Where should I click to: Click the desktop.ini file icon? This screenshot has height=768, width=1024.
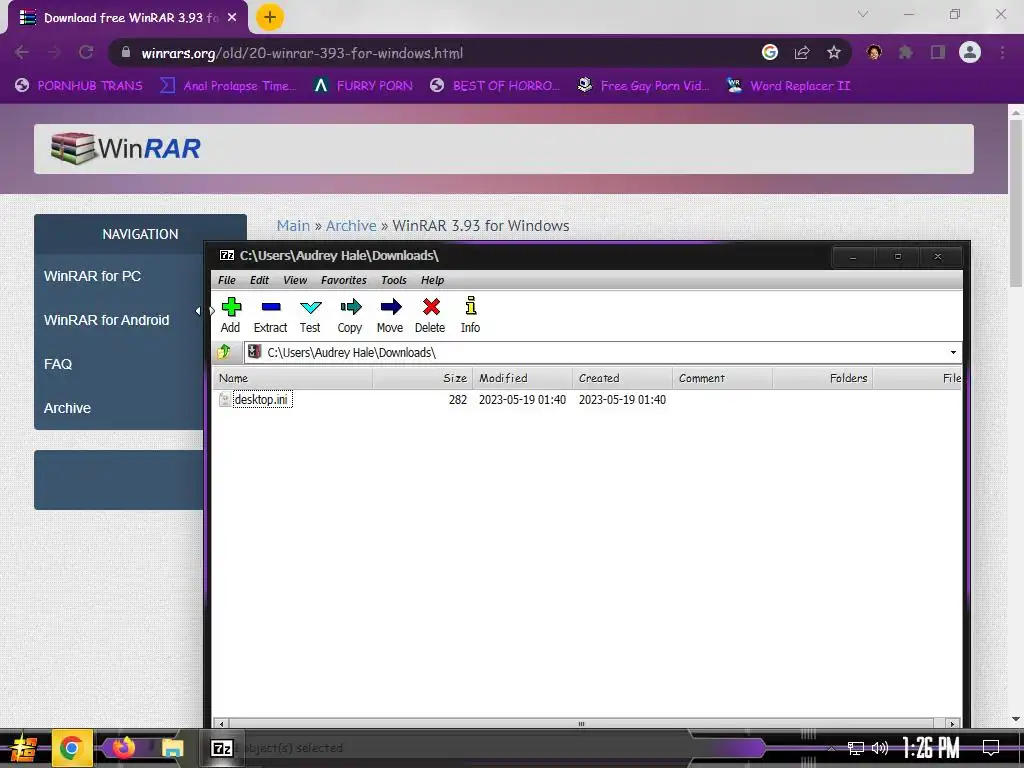tap(225, 399)
